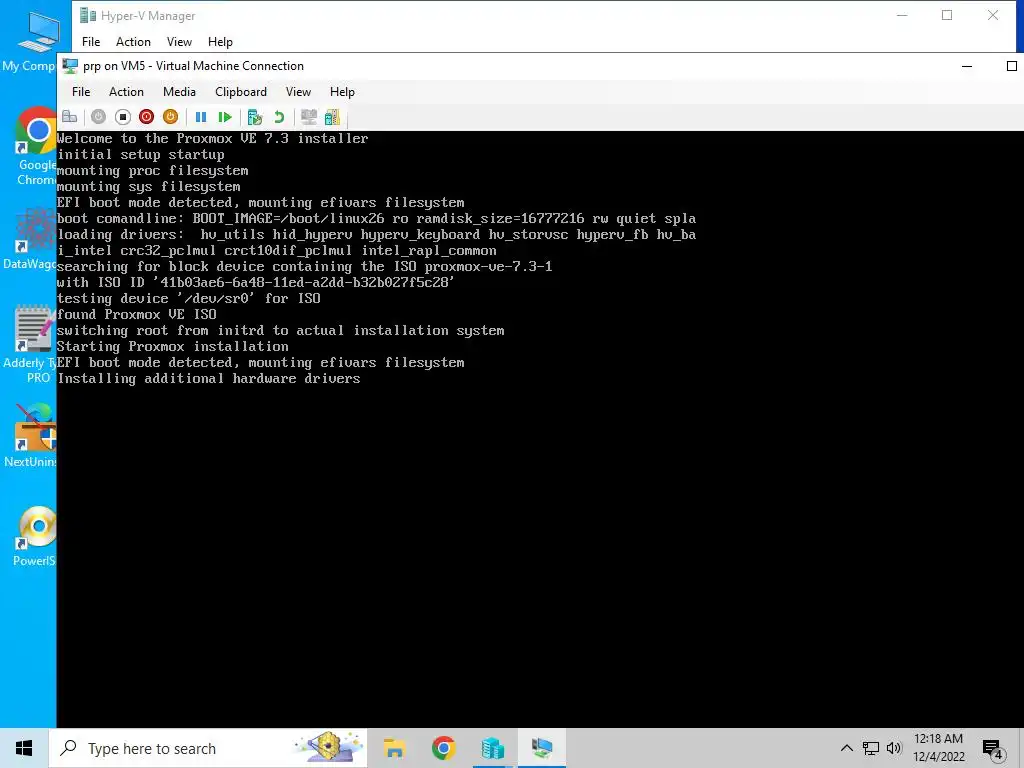Screen dimensions: 1024x768
Task: Select the DataWagon desktop shortcut
Action: click(30, 238)
